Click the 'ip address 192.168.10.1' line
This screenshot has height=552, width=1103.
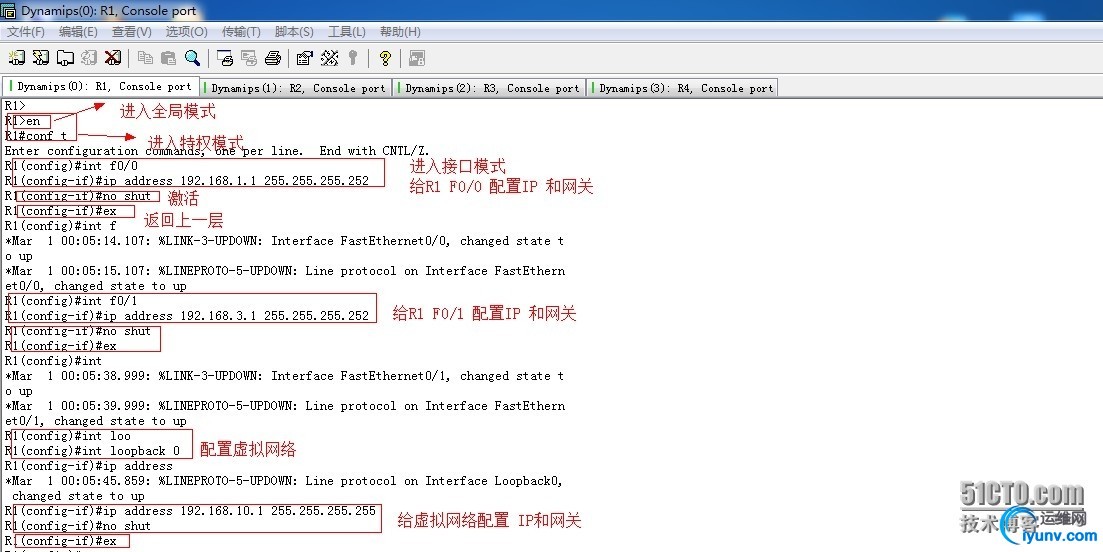point(191,511)
